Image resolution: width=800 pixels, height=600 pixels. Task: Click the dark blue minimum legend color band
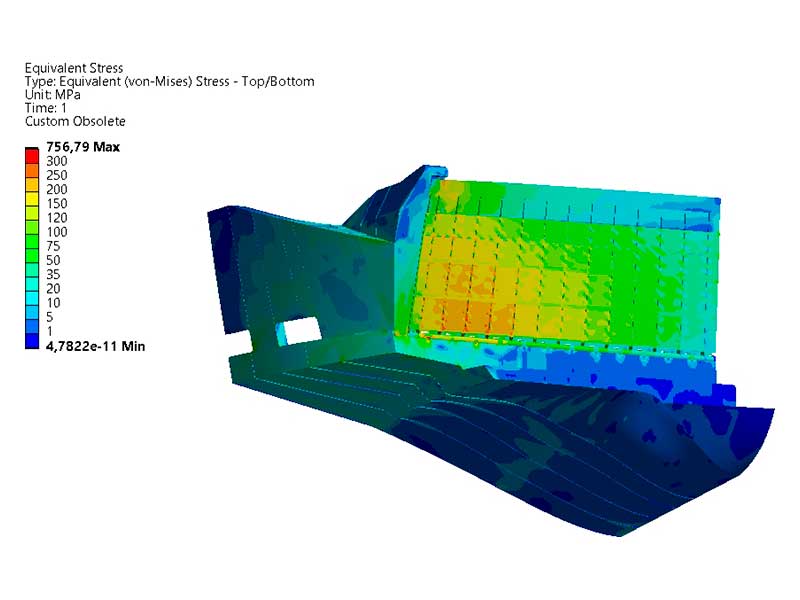(x=32, y=341)
